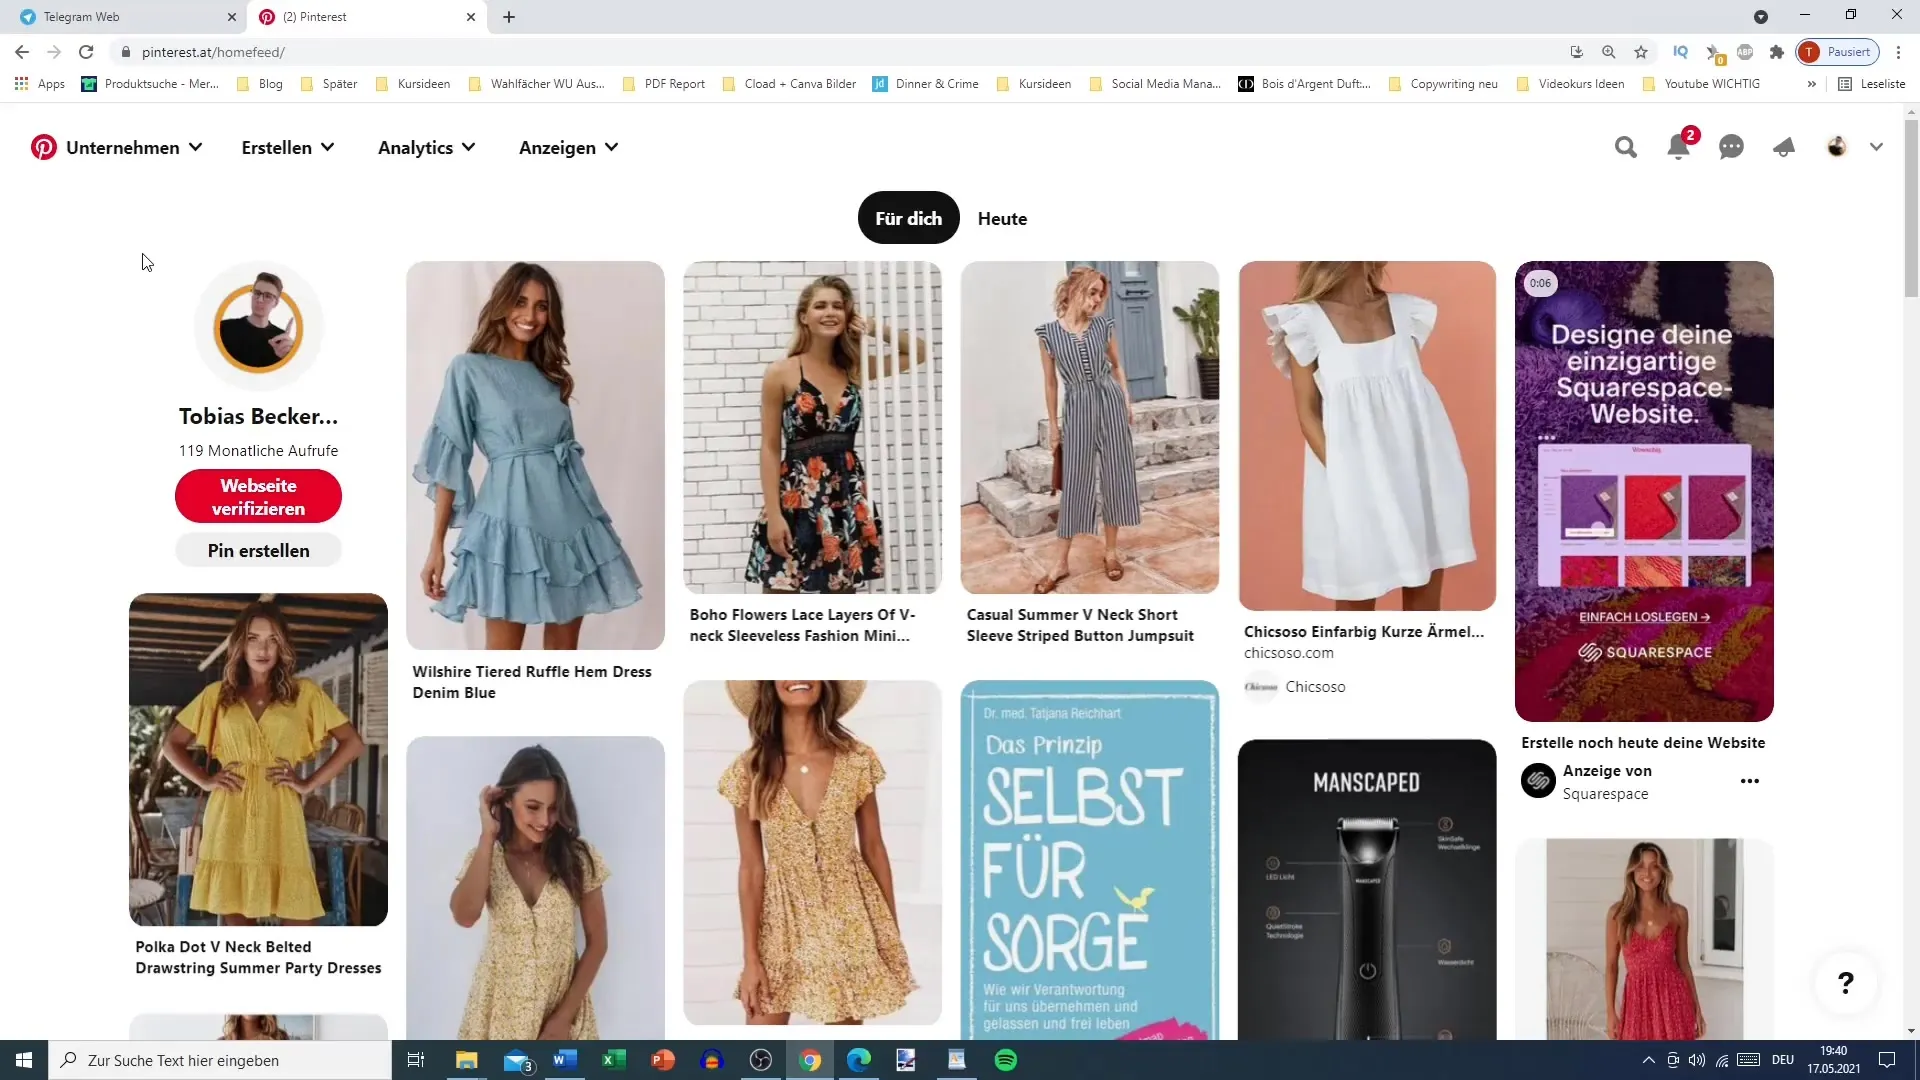Toggle account settings expander arrow
Image resolution: width=1920 pixels, height=1080 pixels.
(1878, 148)
